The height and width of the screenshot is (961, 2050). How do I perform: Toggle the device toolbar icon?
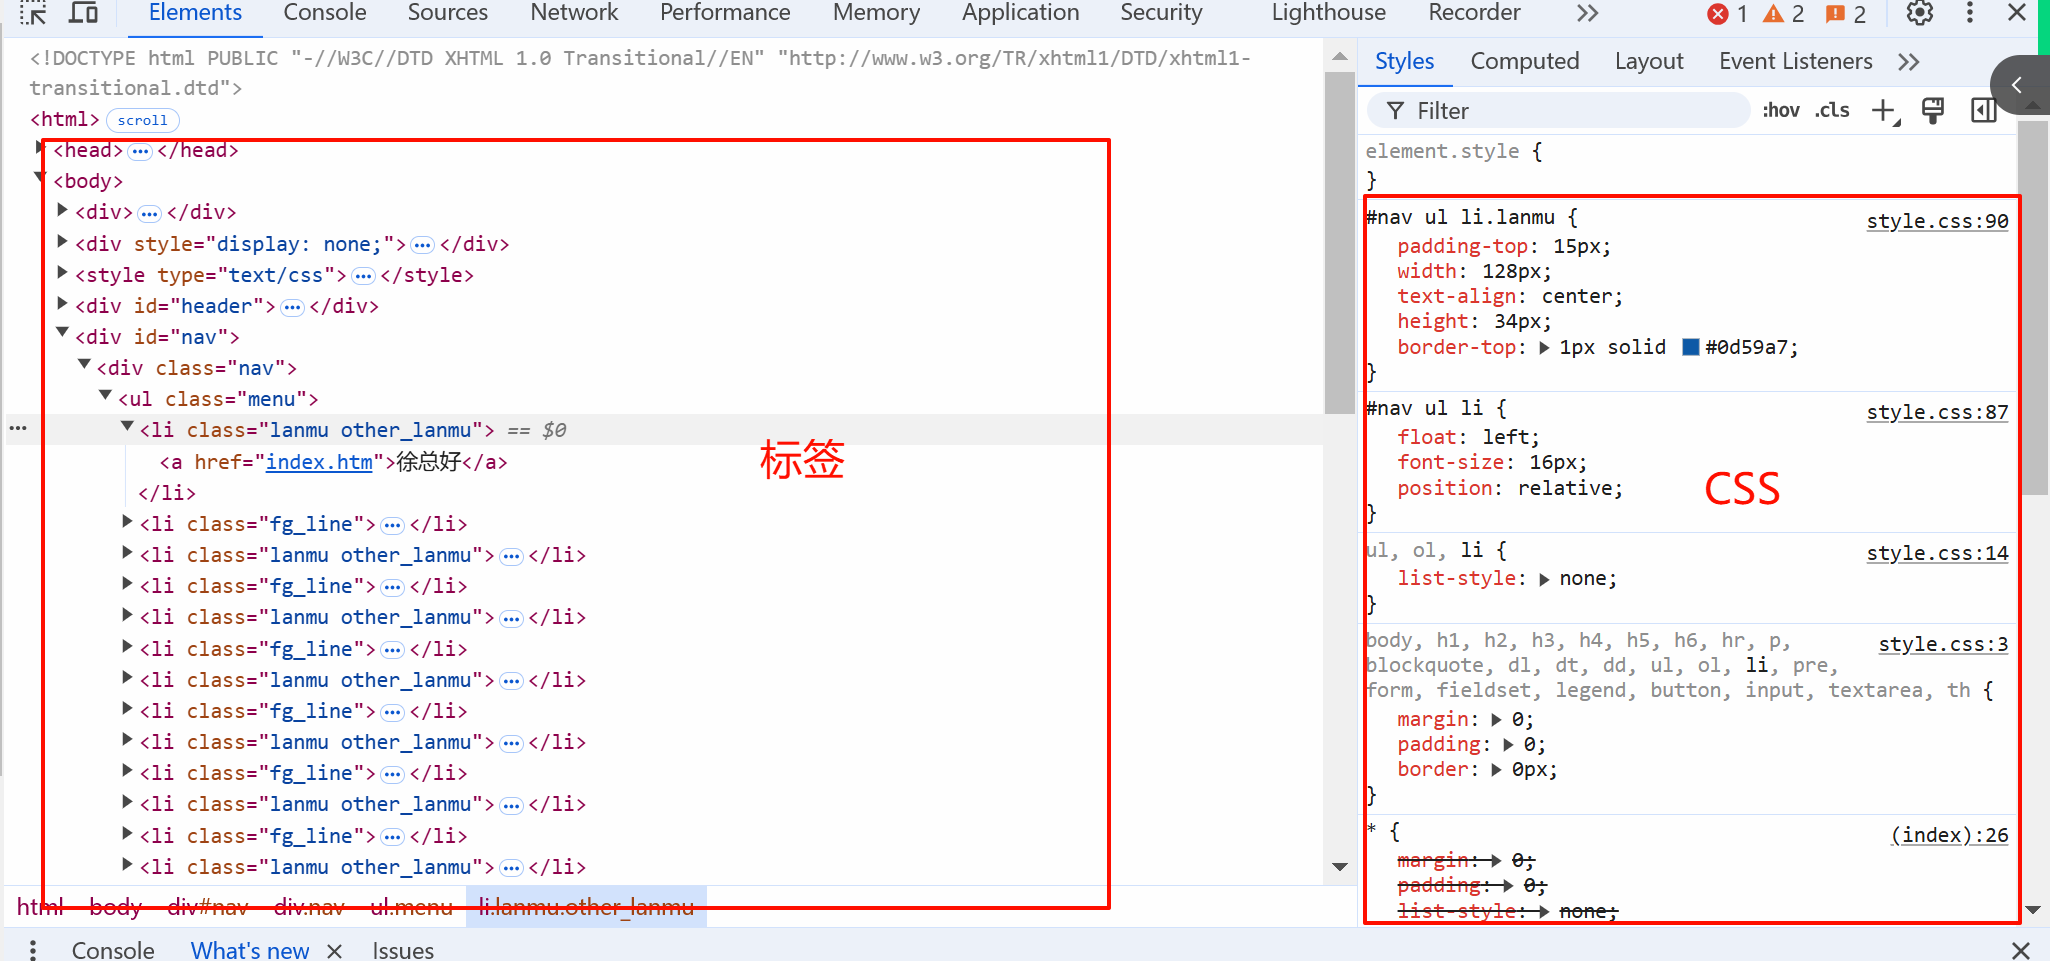[84, 12]
